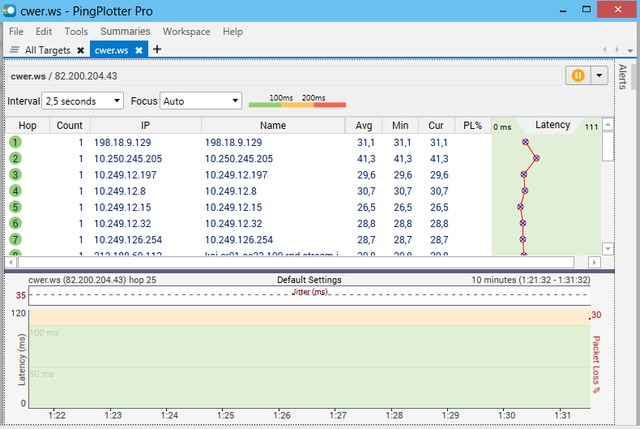The image size is (640, 429).
Task: Click the Min column header
Action: [x=400, y=125]
